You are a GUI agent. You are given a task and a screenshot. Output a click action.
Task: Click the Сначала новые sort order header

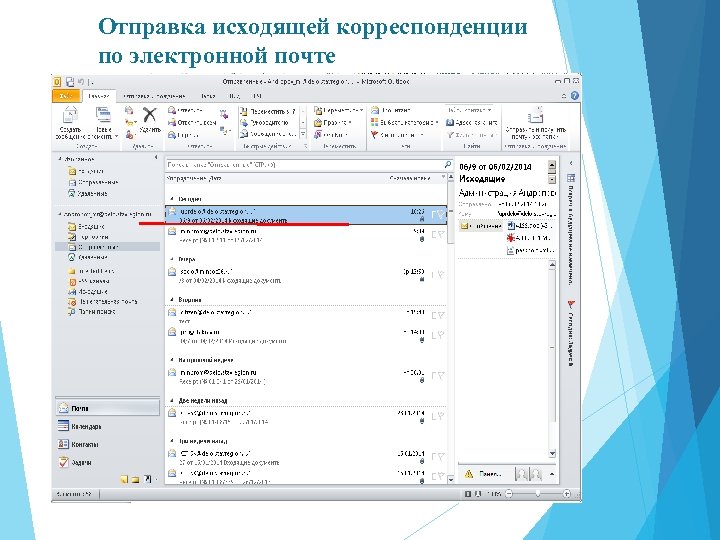point(410,178)
